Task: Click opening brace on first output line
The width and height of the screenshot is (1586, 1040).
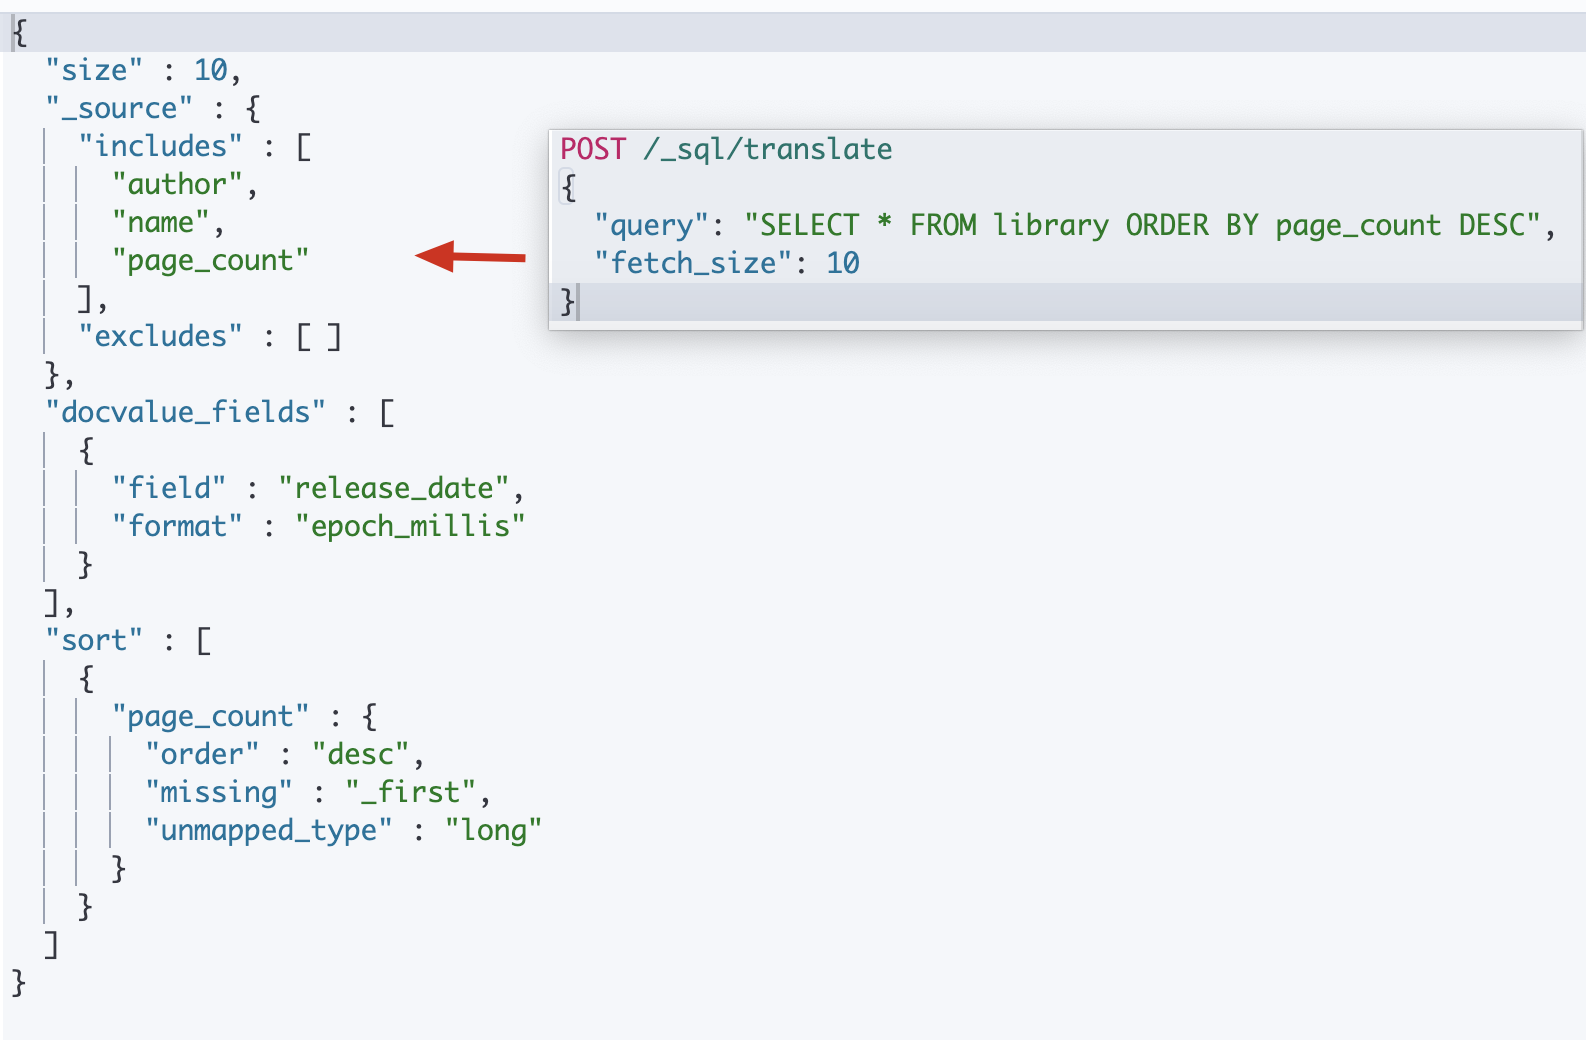Action: [x=19, y=32]
